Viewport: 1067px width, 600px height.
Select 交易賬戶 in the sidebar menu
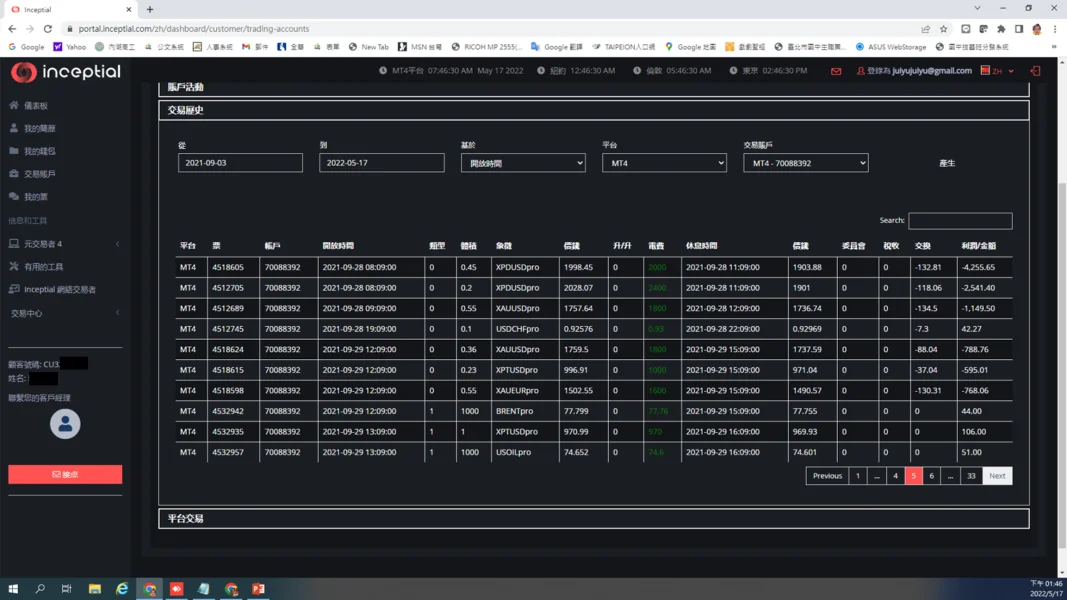click(x=39, y=174)
